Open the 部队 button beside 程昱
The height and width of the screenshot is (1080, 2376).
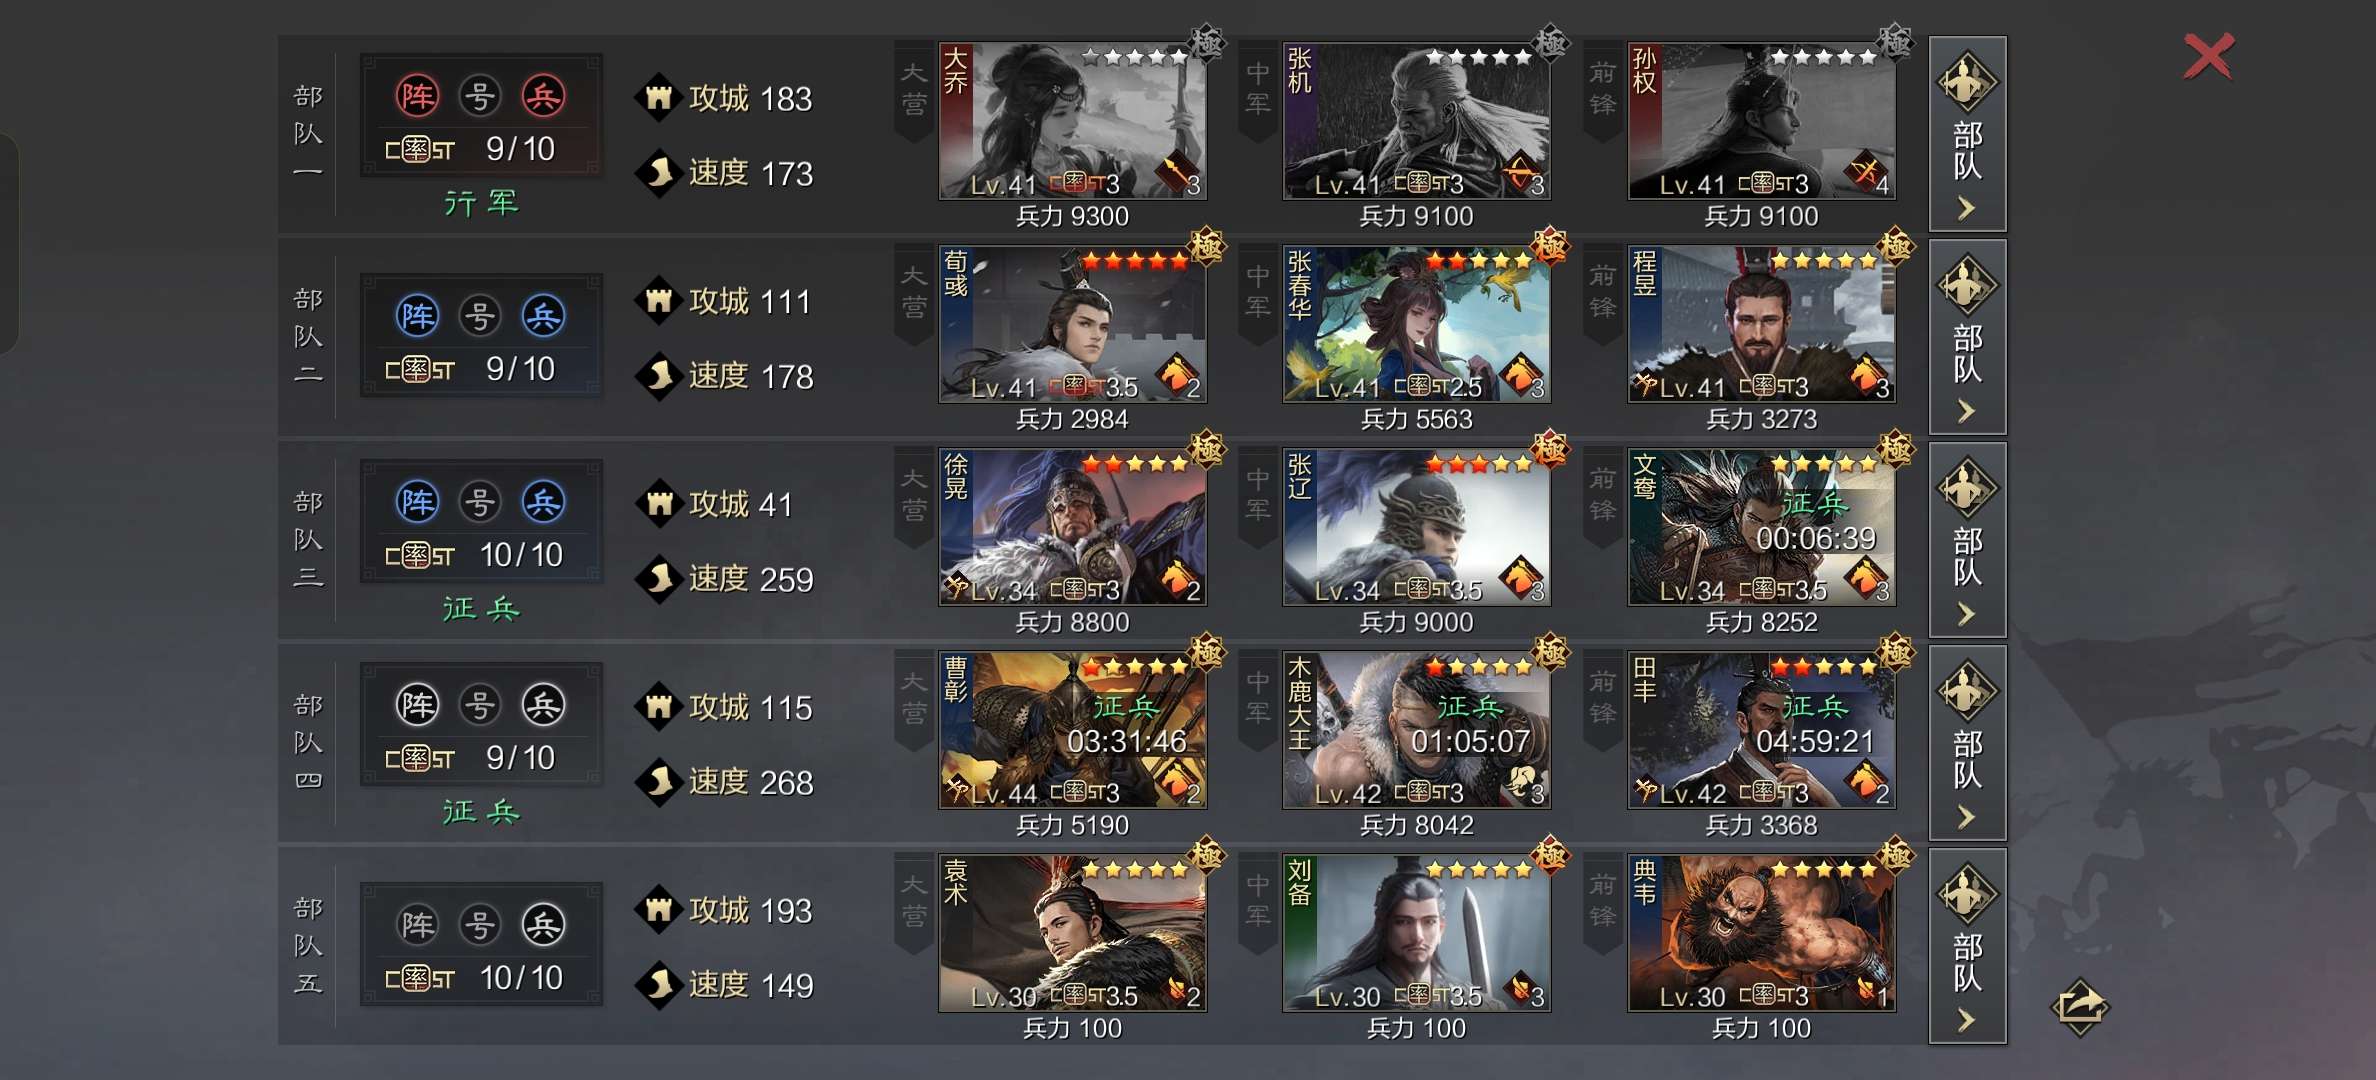1967,337
